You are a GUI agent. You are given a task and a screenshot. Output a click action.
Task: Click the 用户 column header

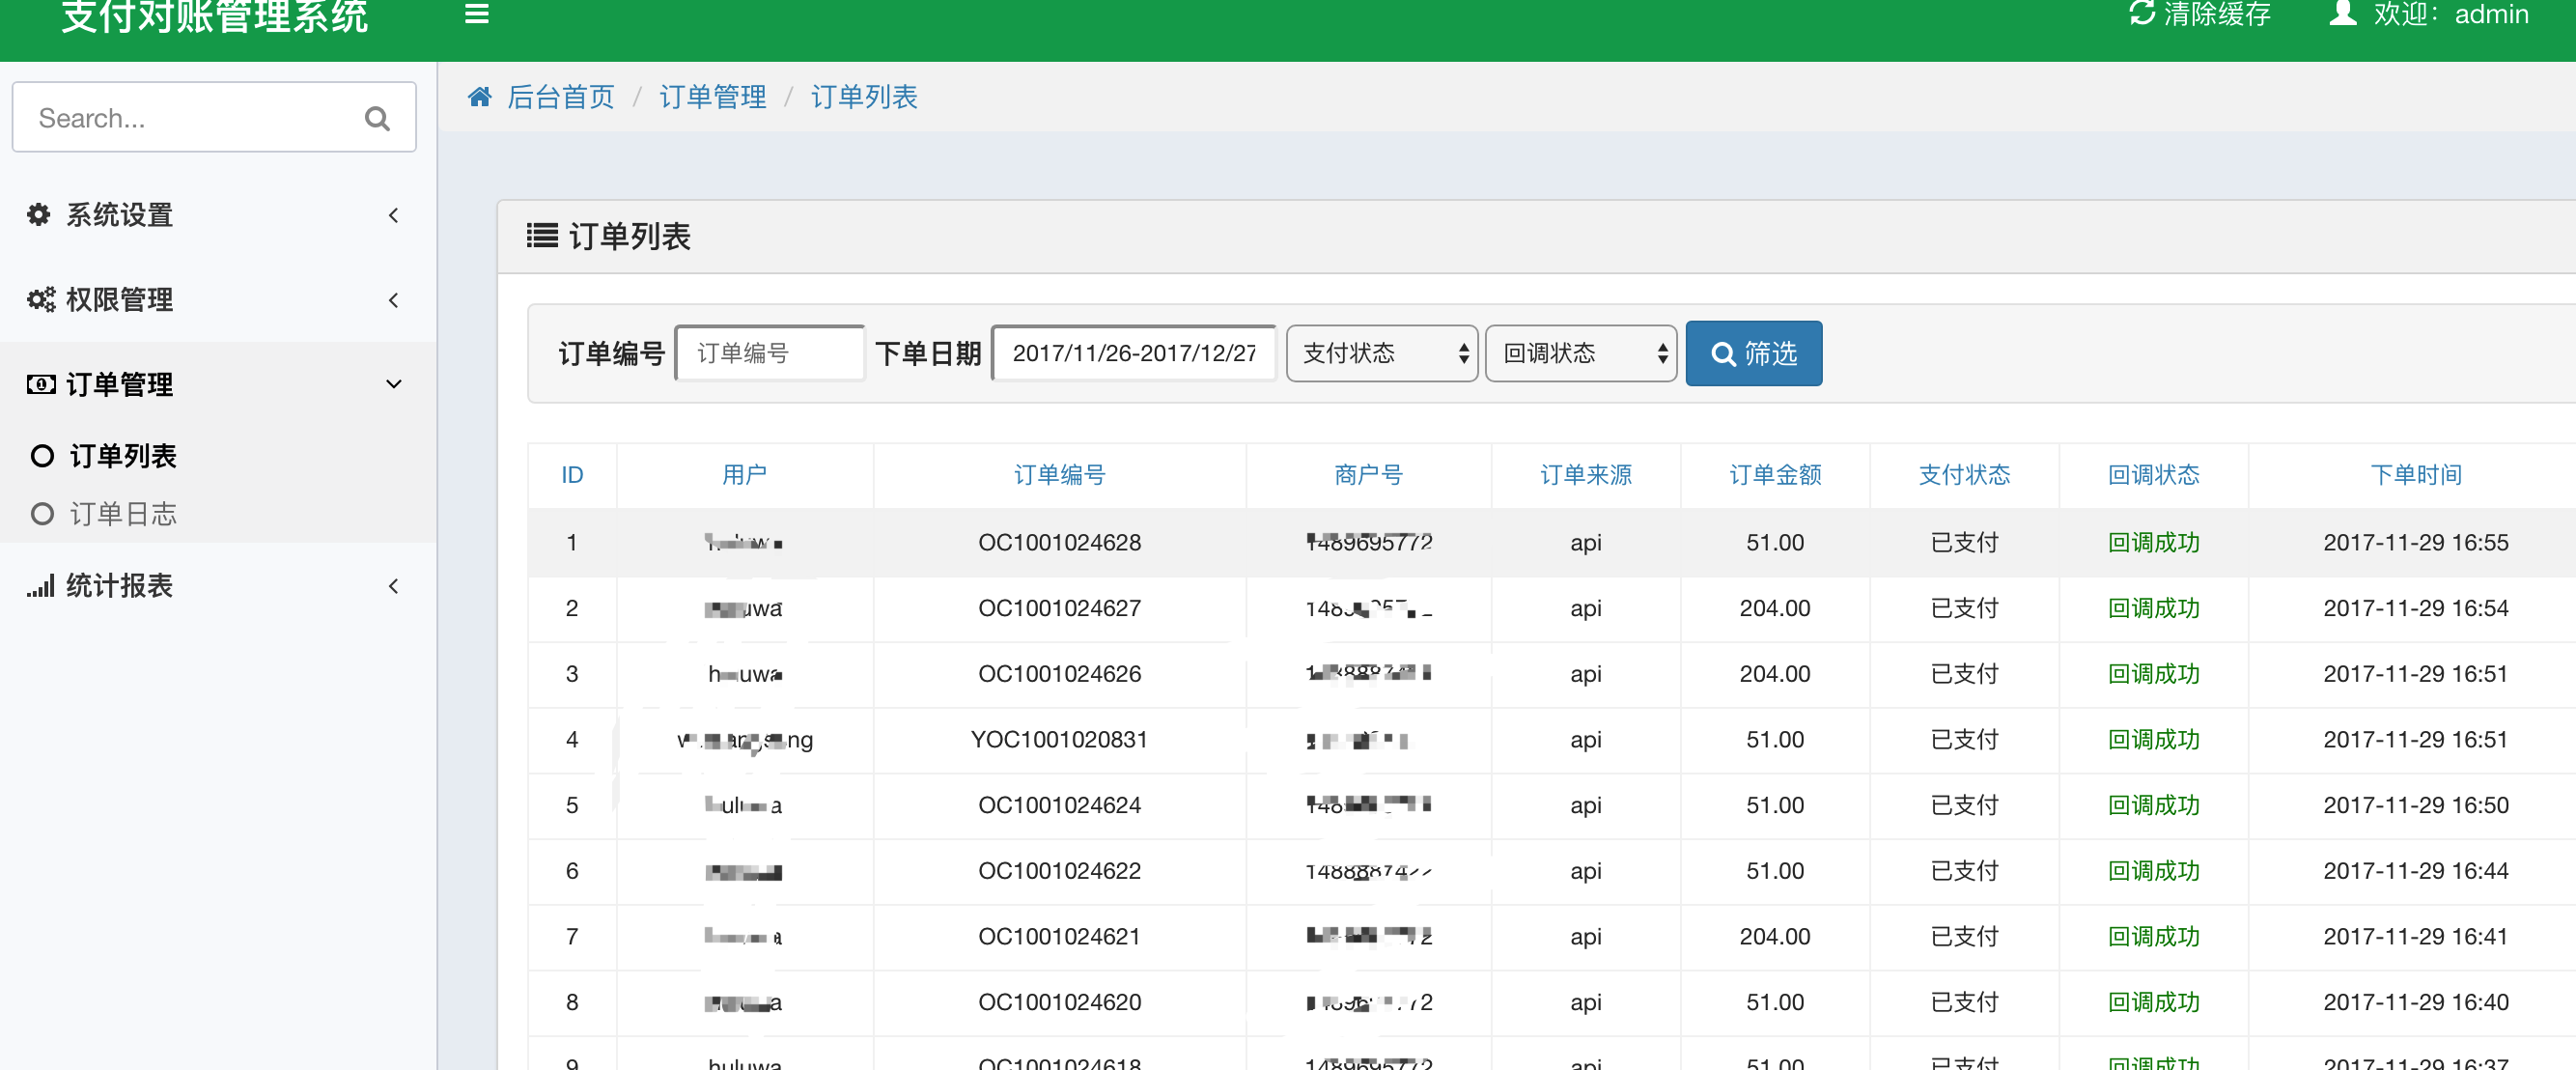click(744, 475)
